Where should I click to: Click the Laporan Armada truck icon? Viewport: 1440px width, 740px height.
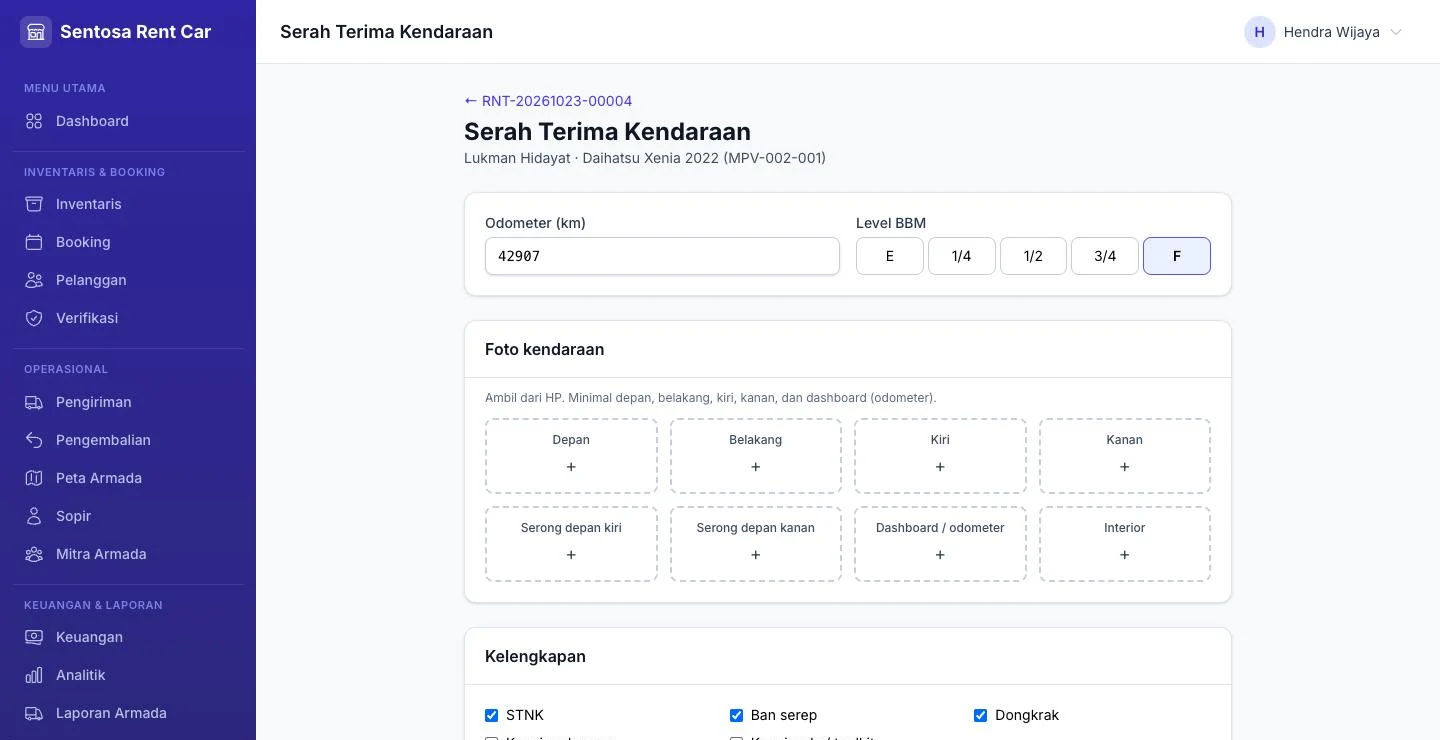(x=34, y=713)
